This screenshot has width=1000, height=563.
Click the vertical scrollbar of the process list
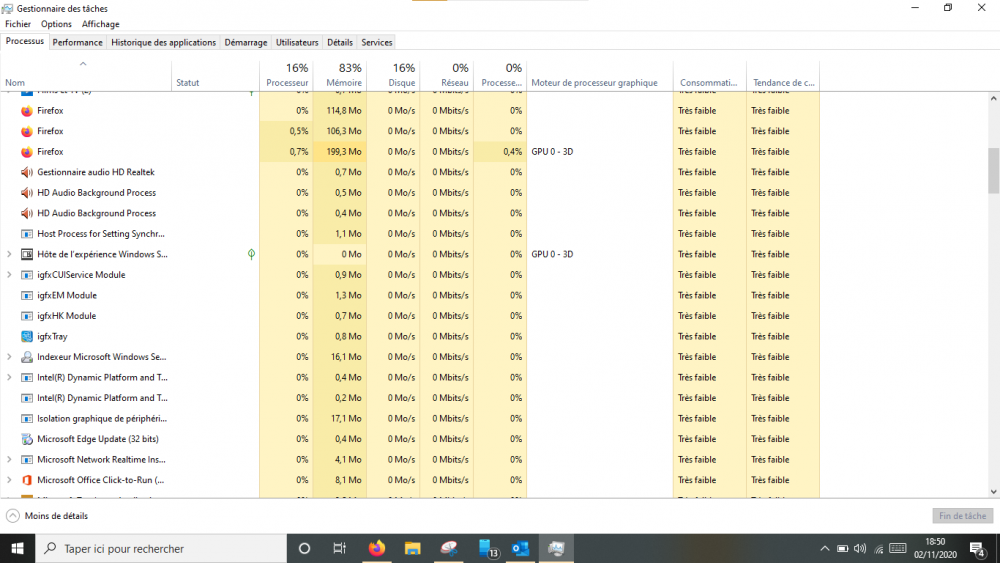pos(993,170)
